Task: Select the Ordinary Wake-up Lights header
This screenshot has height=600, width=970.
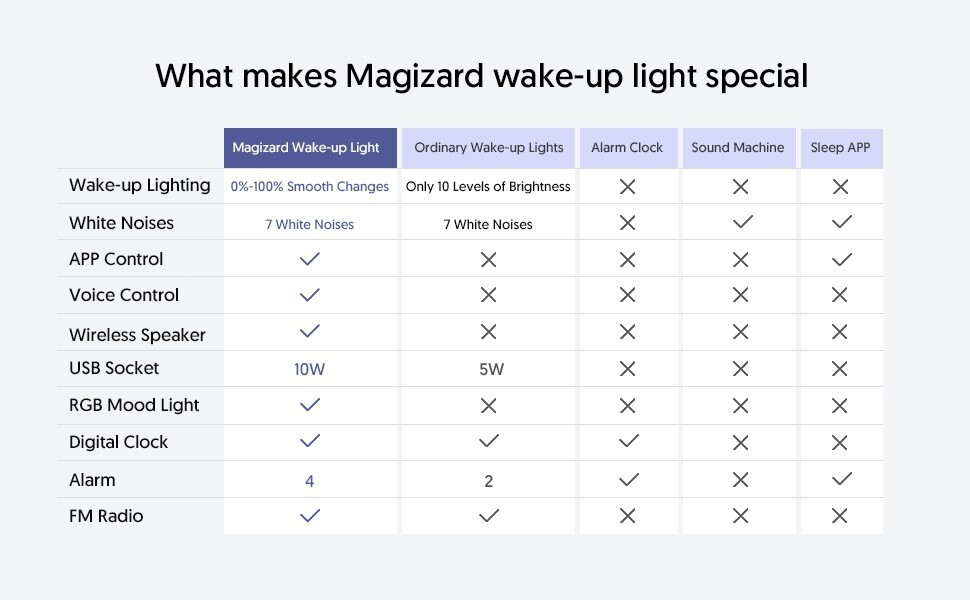Action: [488, 148]
